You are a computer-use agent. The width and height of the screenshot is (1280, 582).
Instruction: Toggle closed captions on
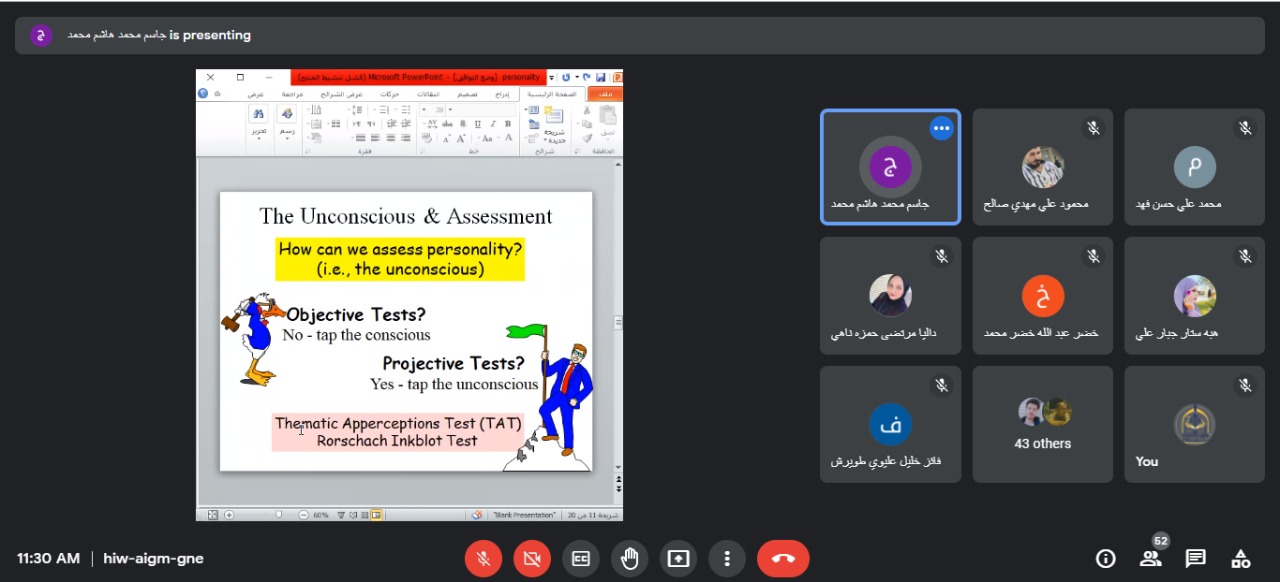(581, 559)
